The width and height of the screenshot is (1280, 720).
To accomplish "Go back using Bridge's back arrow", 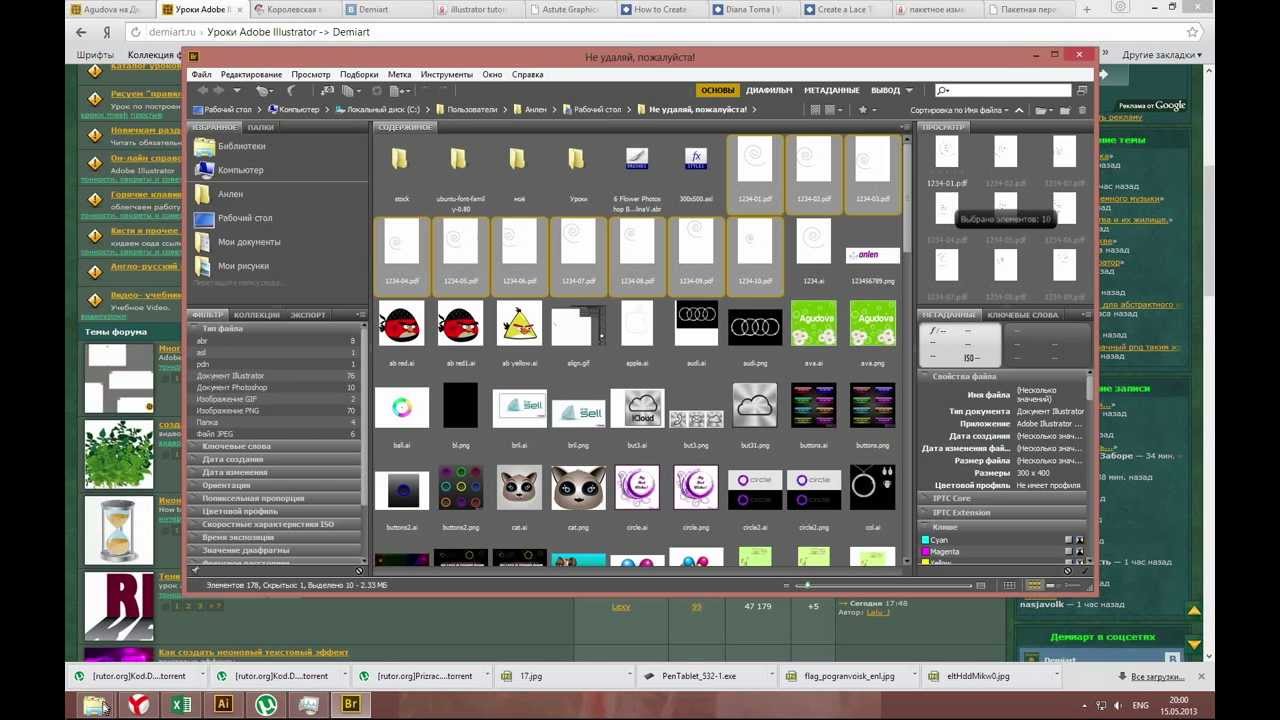I will [202, 90].
